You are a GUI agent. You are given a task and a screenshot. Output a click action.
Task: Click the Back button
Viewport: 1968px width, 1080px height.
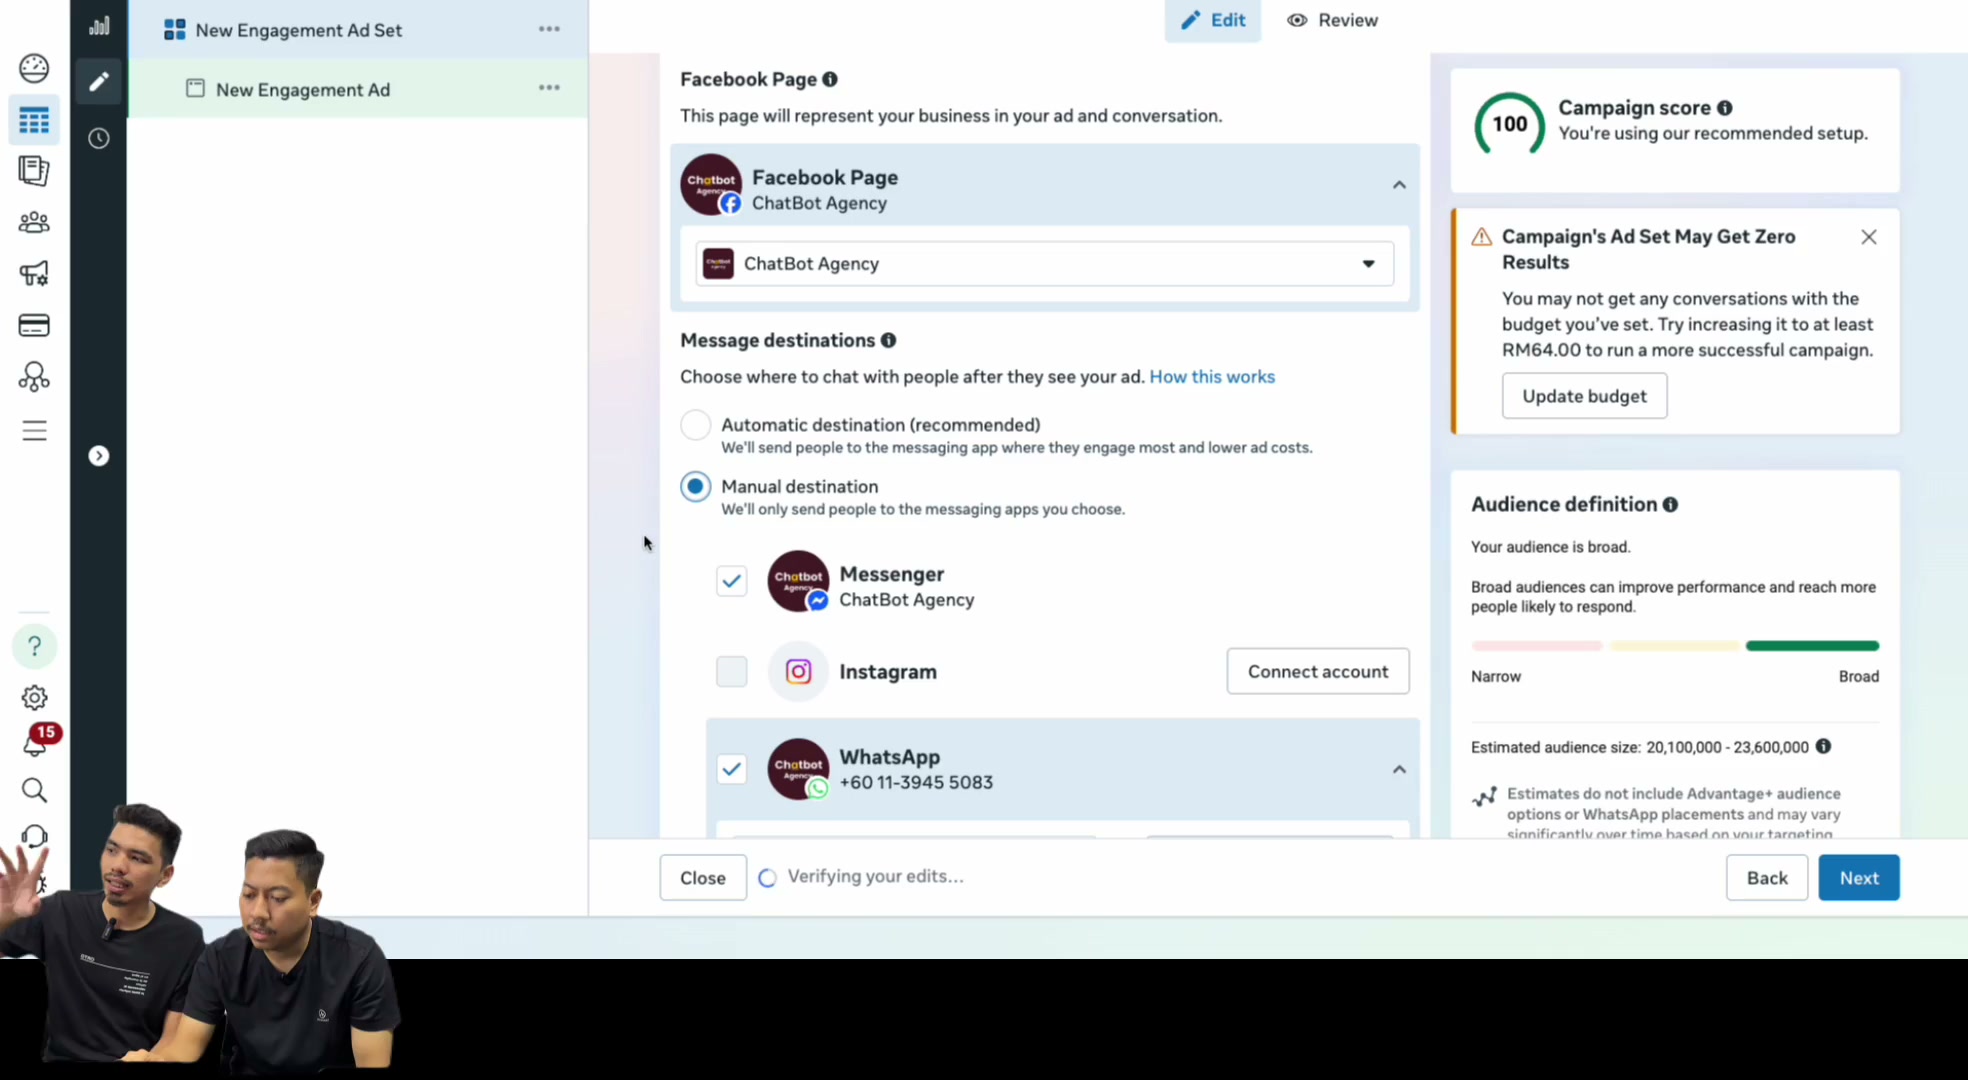pyautogui.click(x=1767, y=878)
